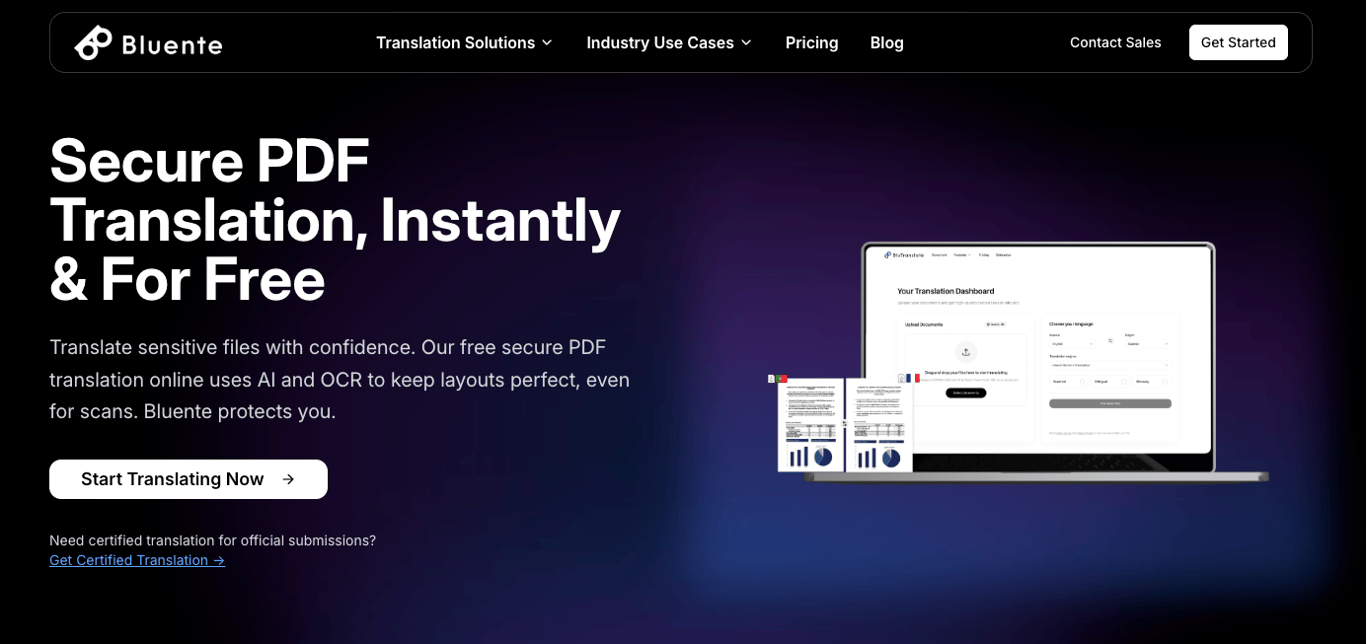Image resolution: width=1366 pixels, height=644 pixels.
Task: Click the translated document page thumbnail
Action: (x=879, y=425)
